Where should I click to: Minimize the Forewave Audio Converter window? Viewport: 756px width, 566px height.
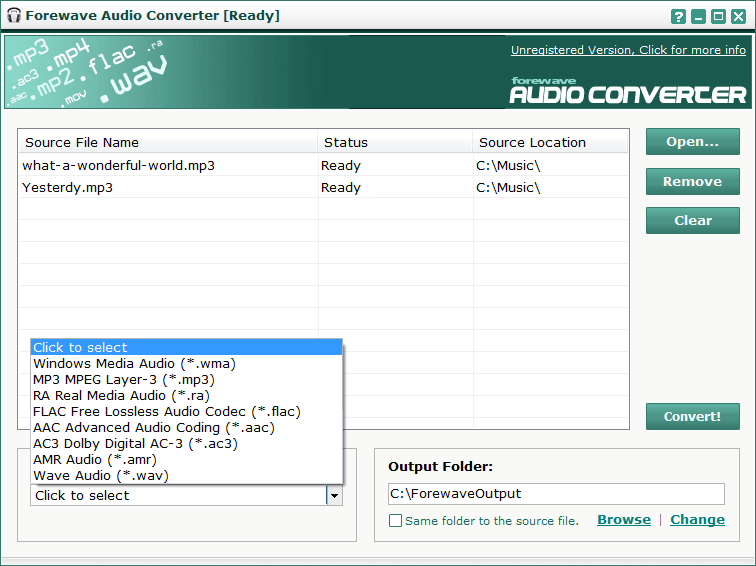[x=698, y=17]
